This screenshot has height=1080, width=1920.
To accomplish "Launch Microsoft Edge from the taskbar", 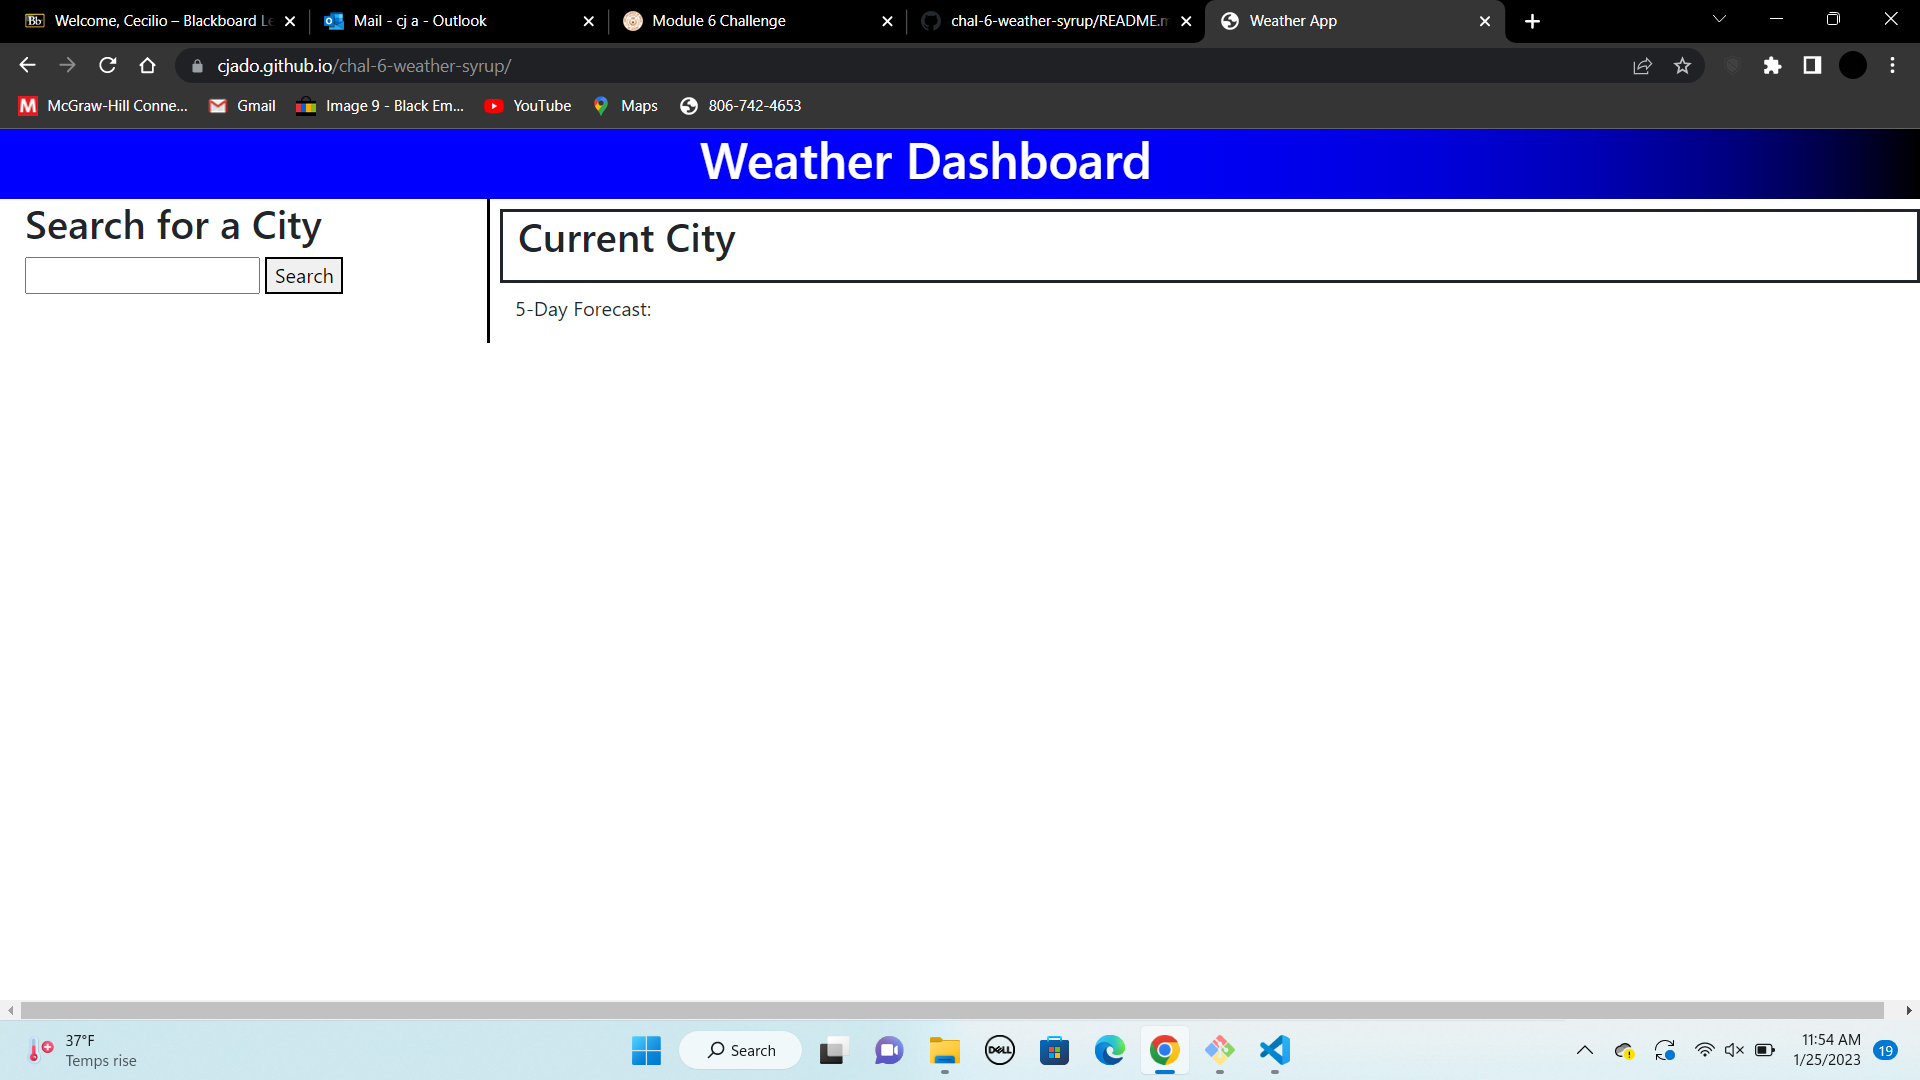I will tap(1110, 1050).
